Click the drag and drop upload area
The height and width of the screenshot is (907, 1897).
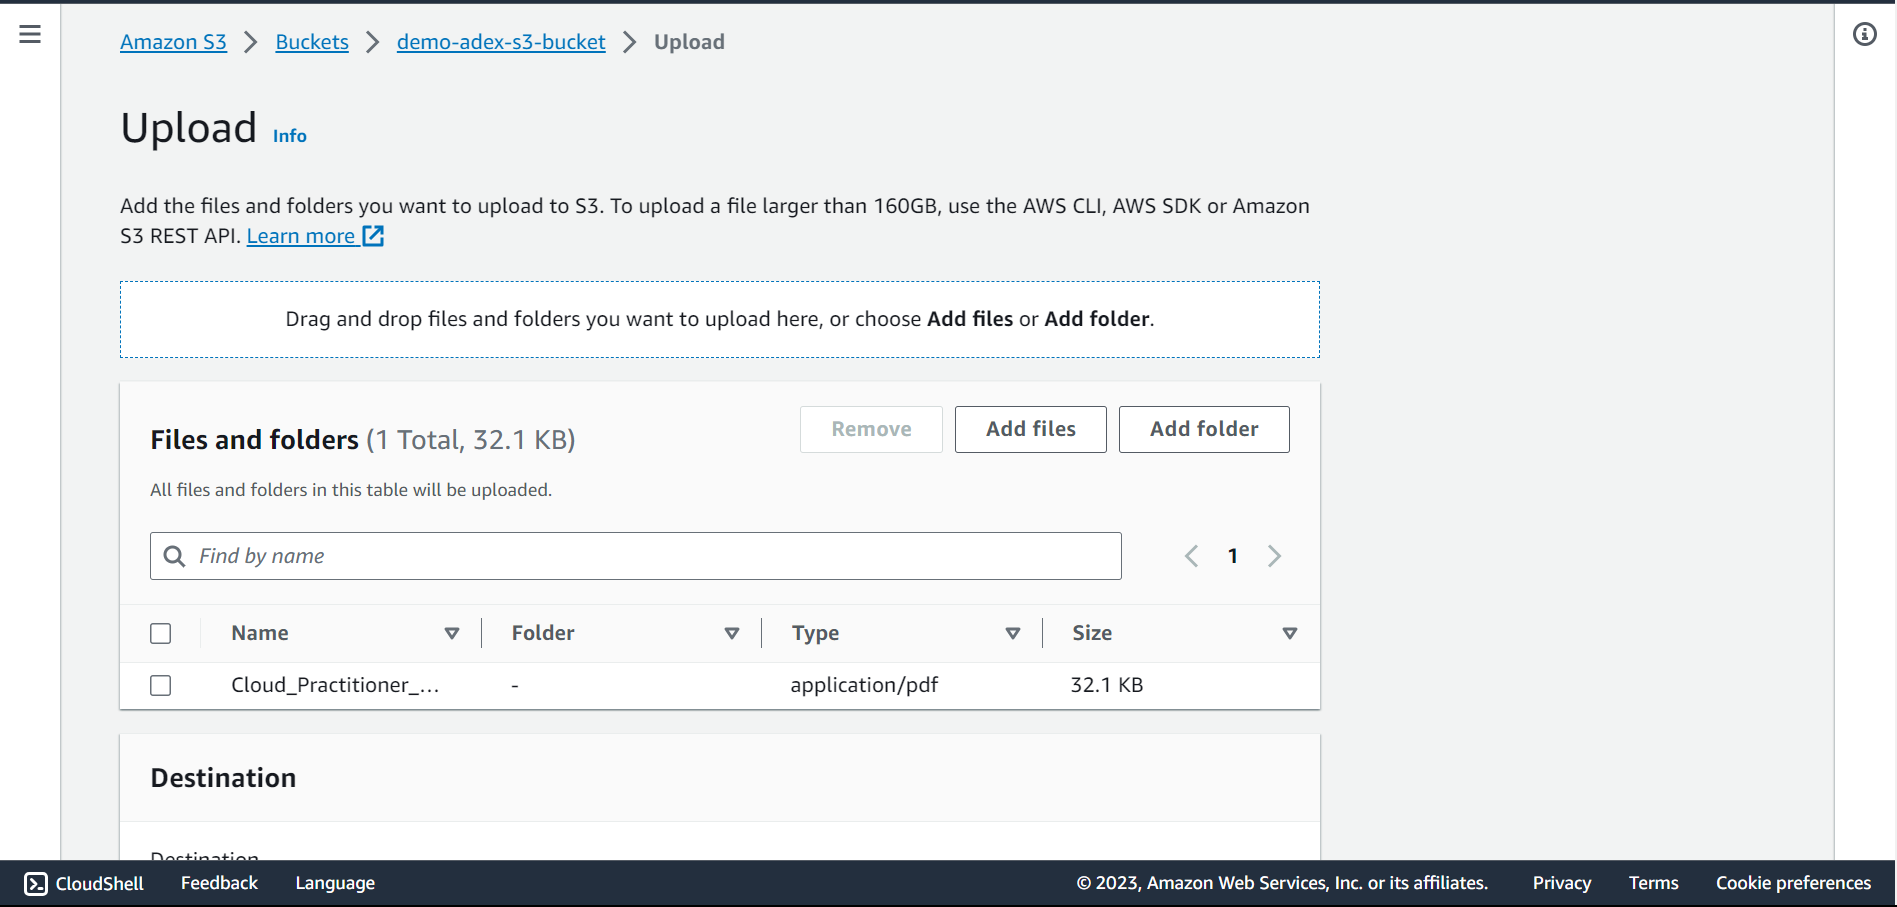tap(720, 319)
